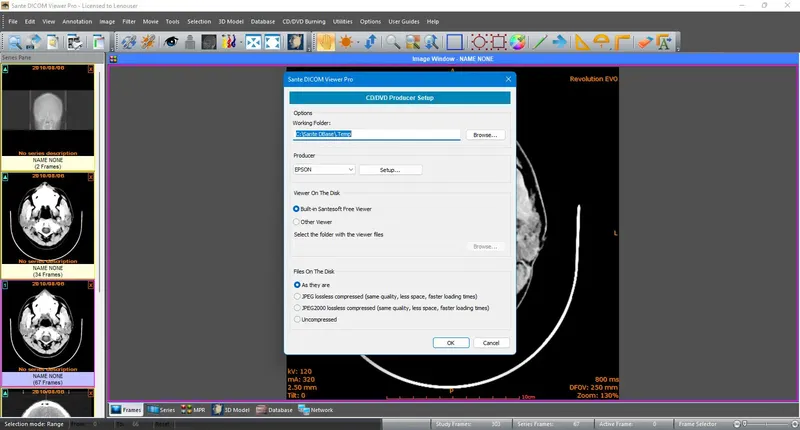This screenshot has height=430, width=800.
Task: Click the Browse button for Working Folder
Action: (x=485, y=135)
